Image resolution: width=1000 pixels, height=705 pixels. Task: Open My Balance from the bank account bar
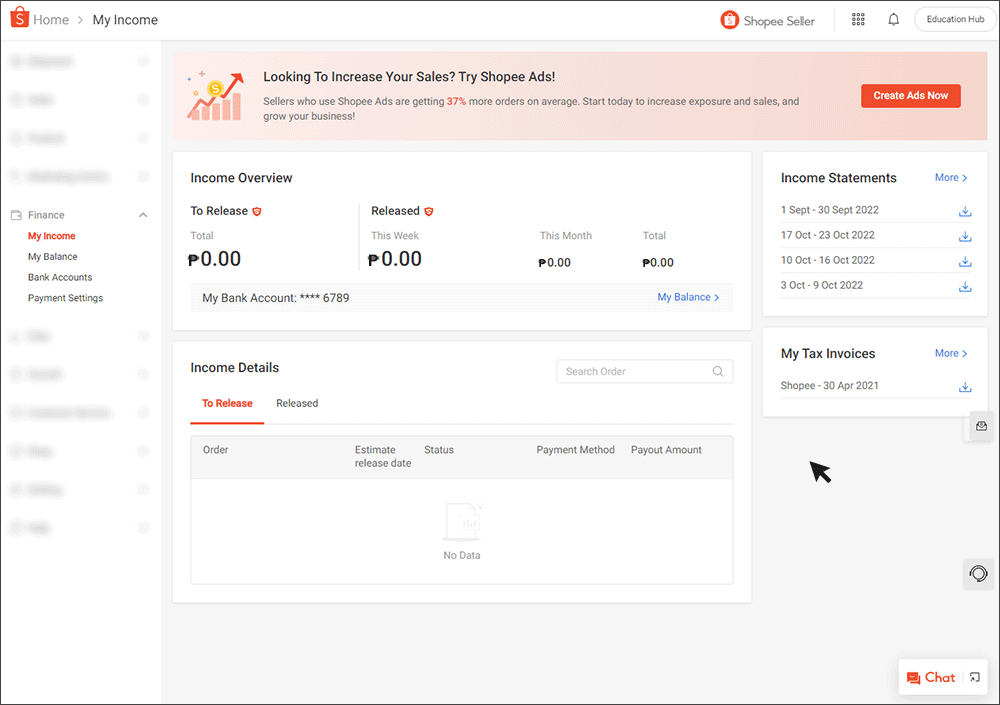688,297
